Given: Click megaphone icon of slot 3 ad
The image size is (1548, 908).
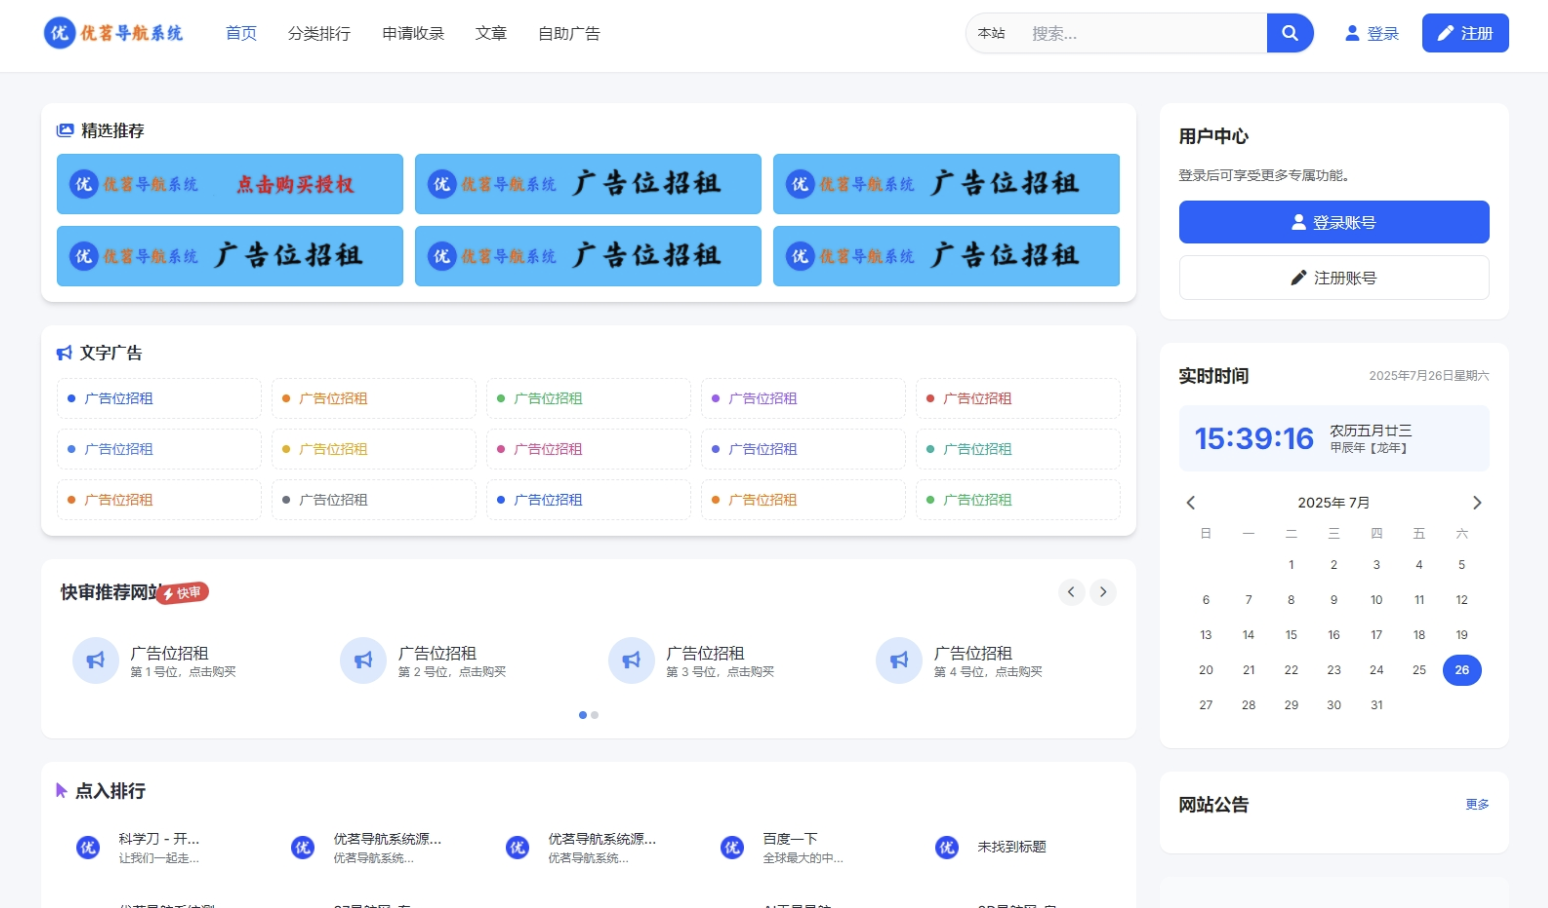Looking at the screenshot, I should (x=631, y=661).
